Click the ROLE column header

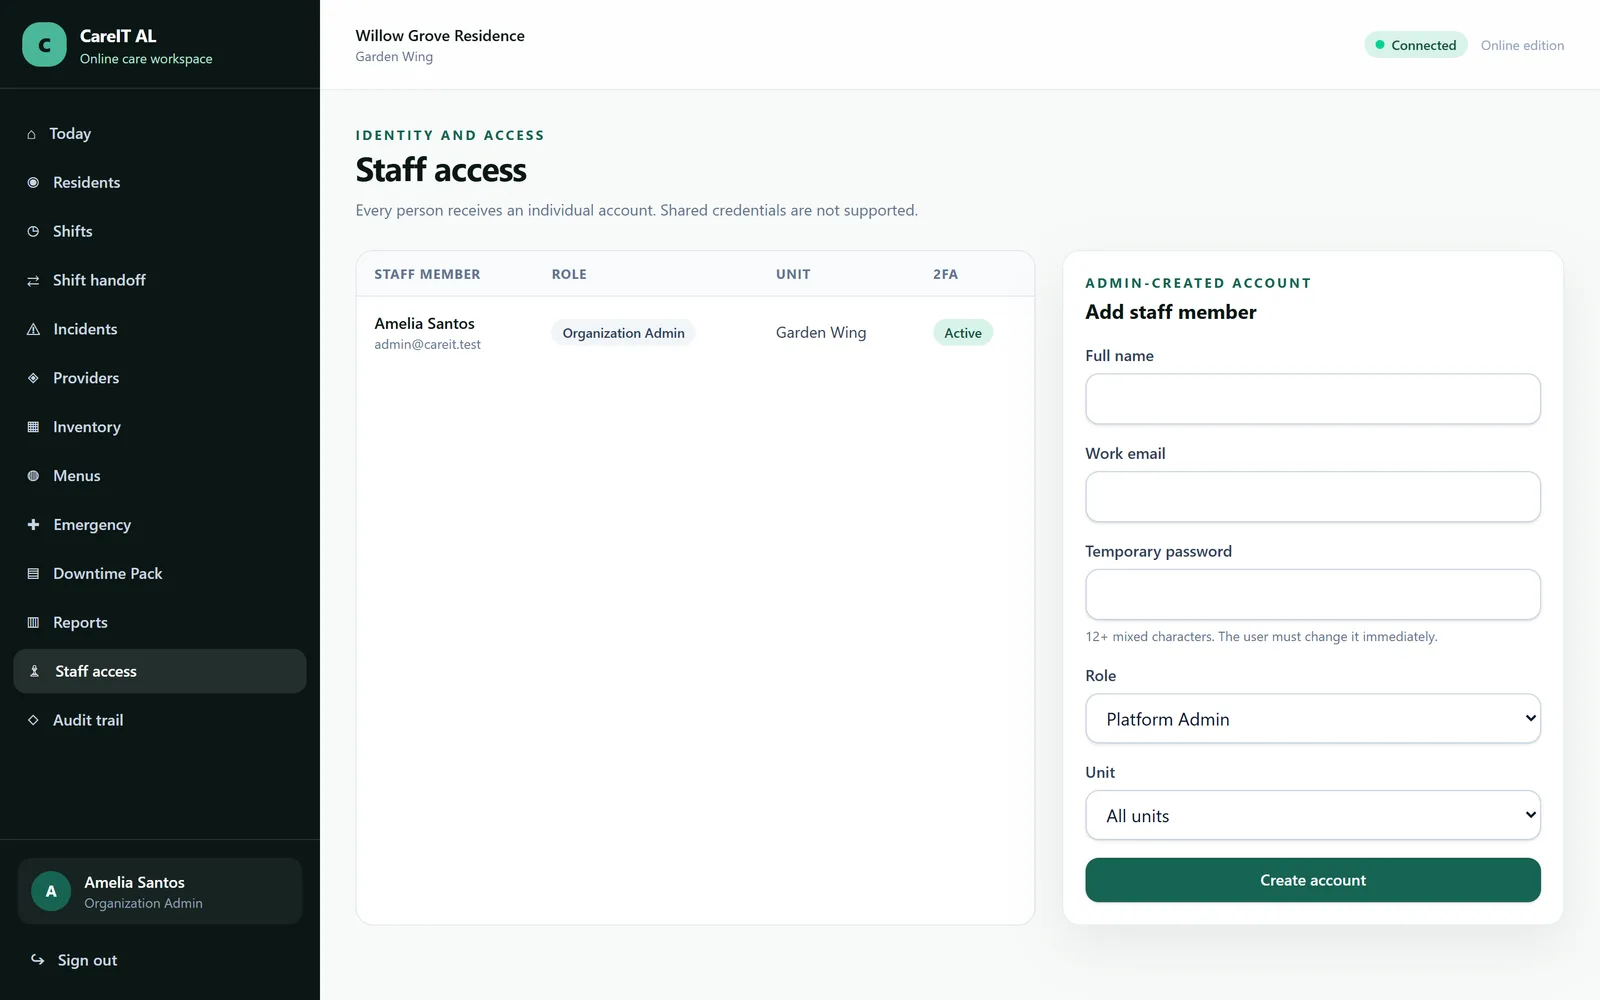tap(569, 274)
